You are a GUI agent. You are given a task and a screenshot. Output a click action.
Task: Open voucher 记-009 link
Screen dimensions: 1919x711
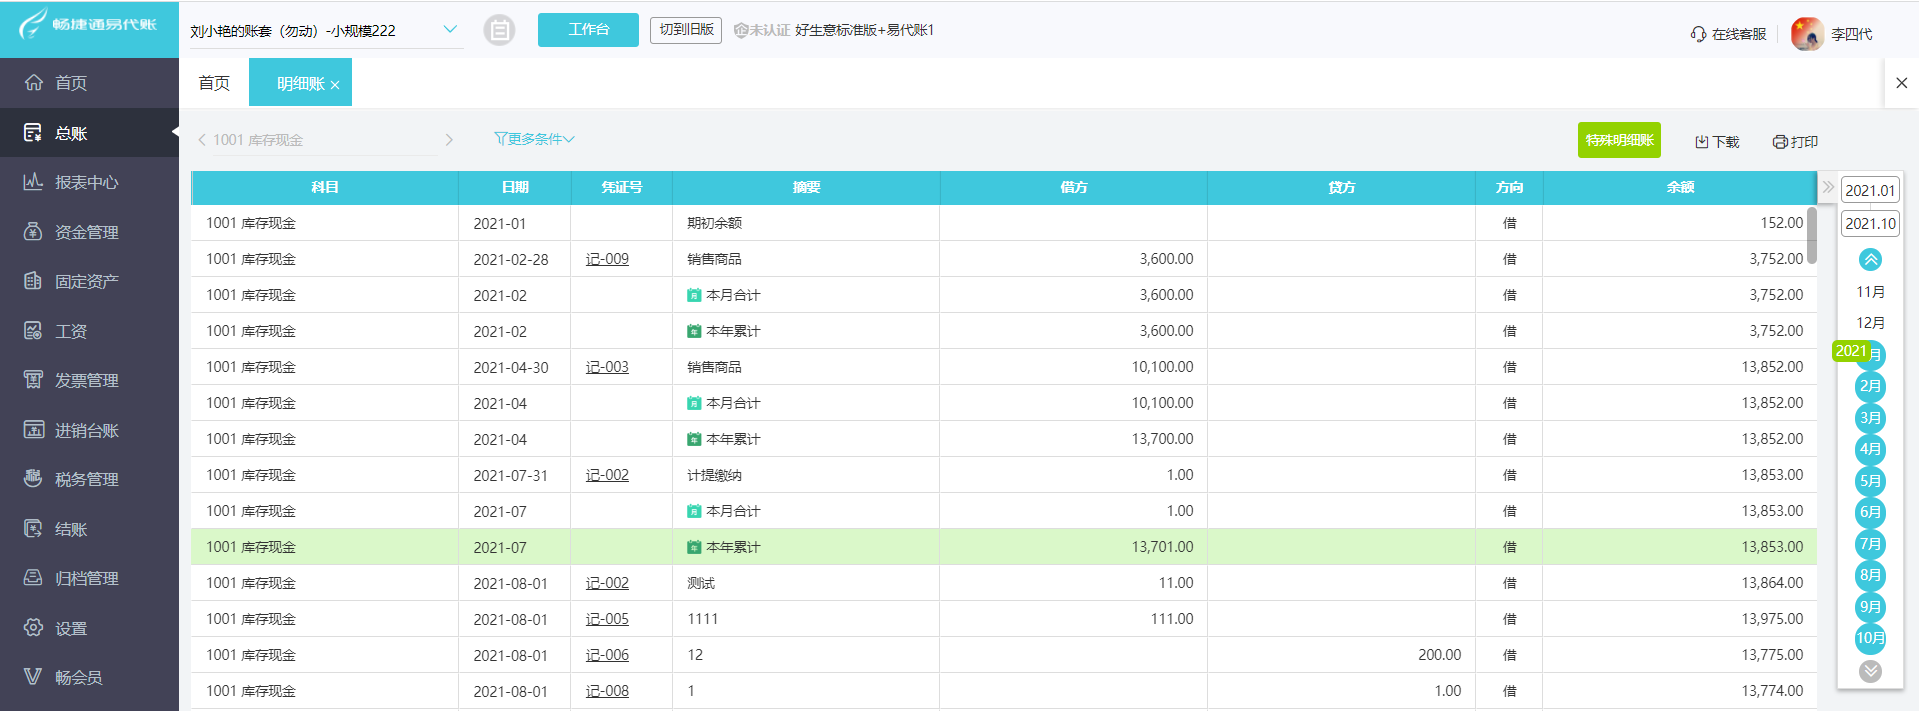pos(607,259)
